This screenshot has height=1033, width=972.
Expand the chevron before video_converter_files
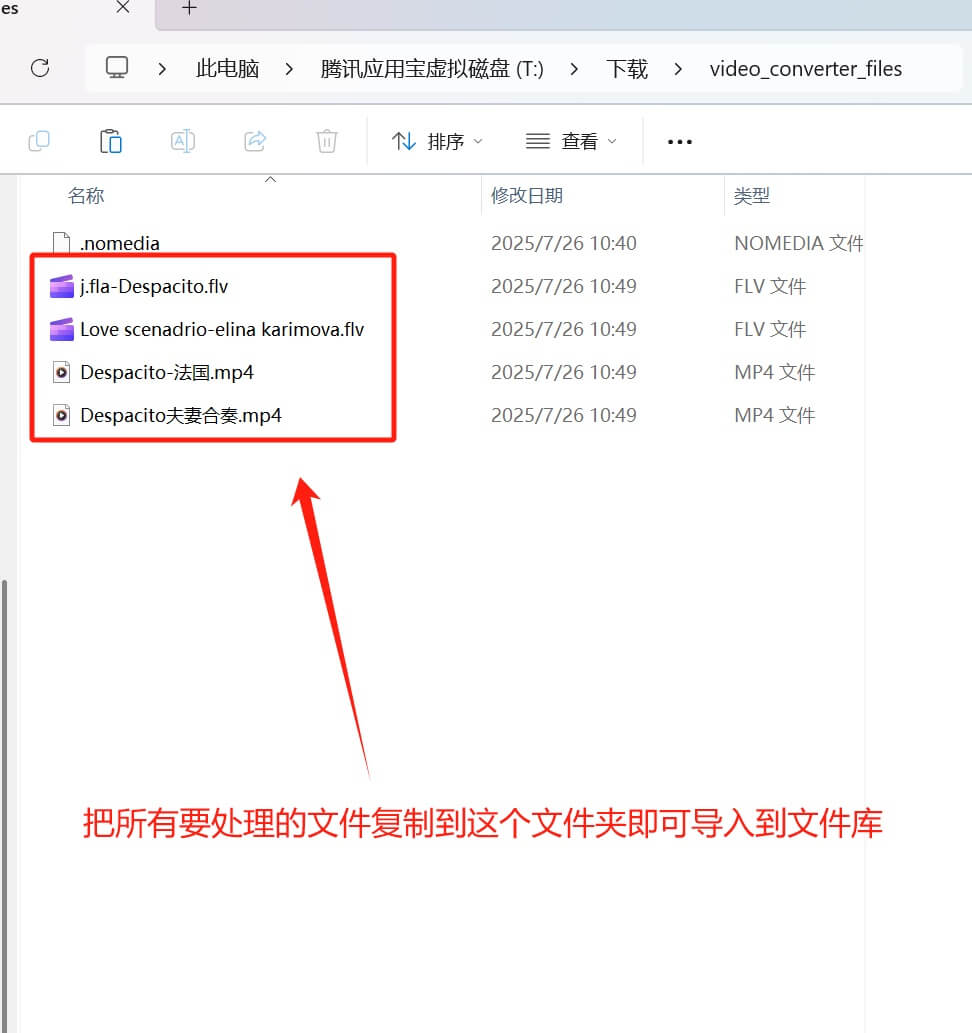[x=679, y=69]
